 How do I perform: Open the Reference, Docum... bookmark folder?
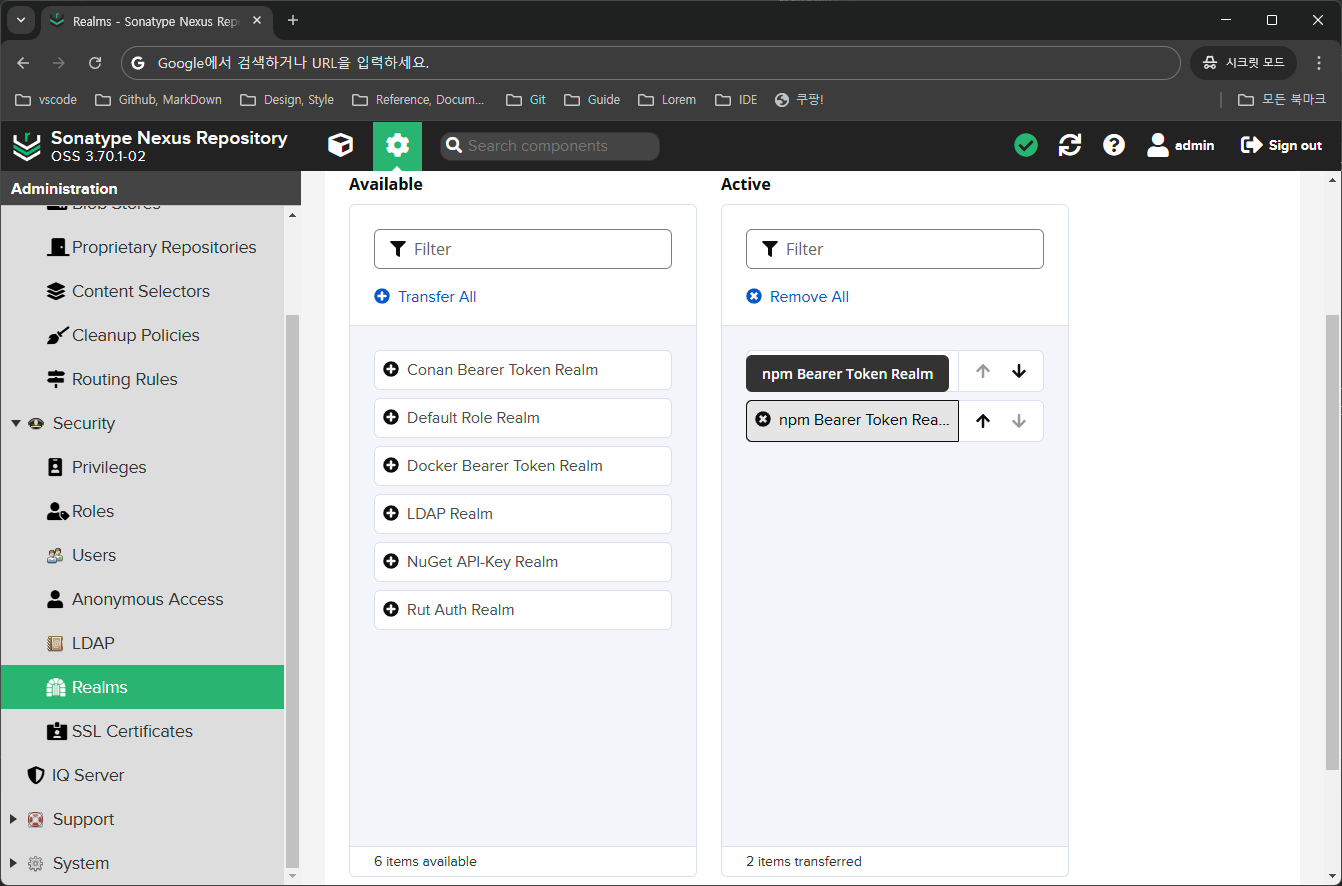418,100
